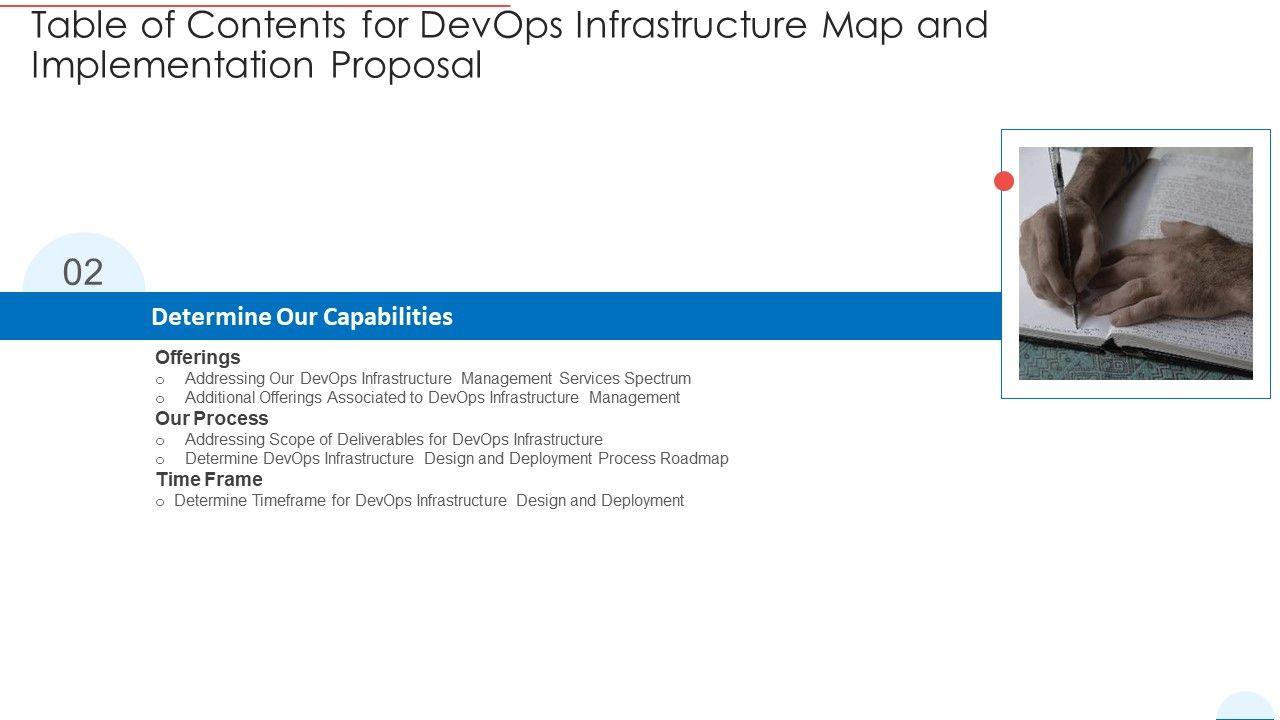
Task: Click the Our Process heading
Action: tap(212, 418)
